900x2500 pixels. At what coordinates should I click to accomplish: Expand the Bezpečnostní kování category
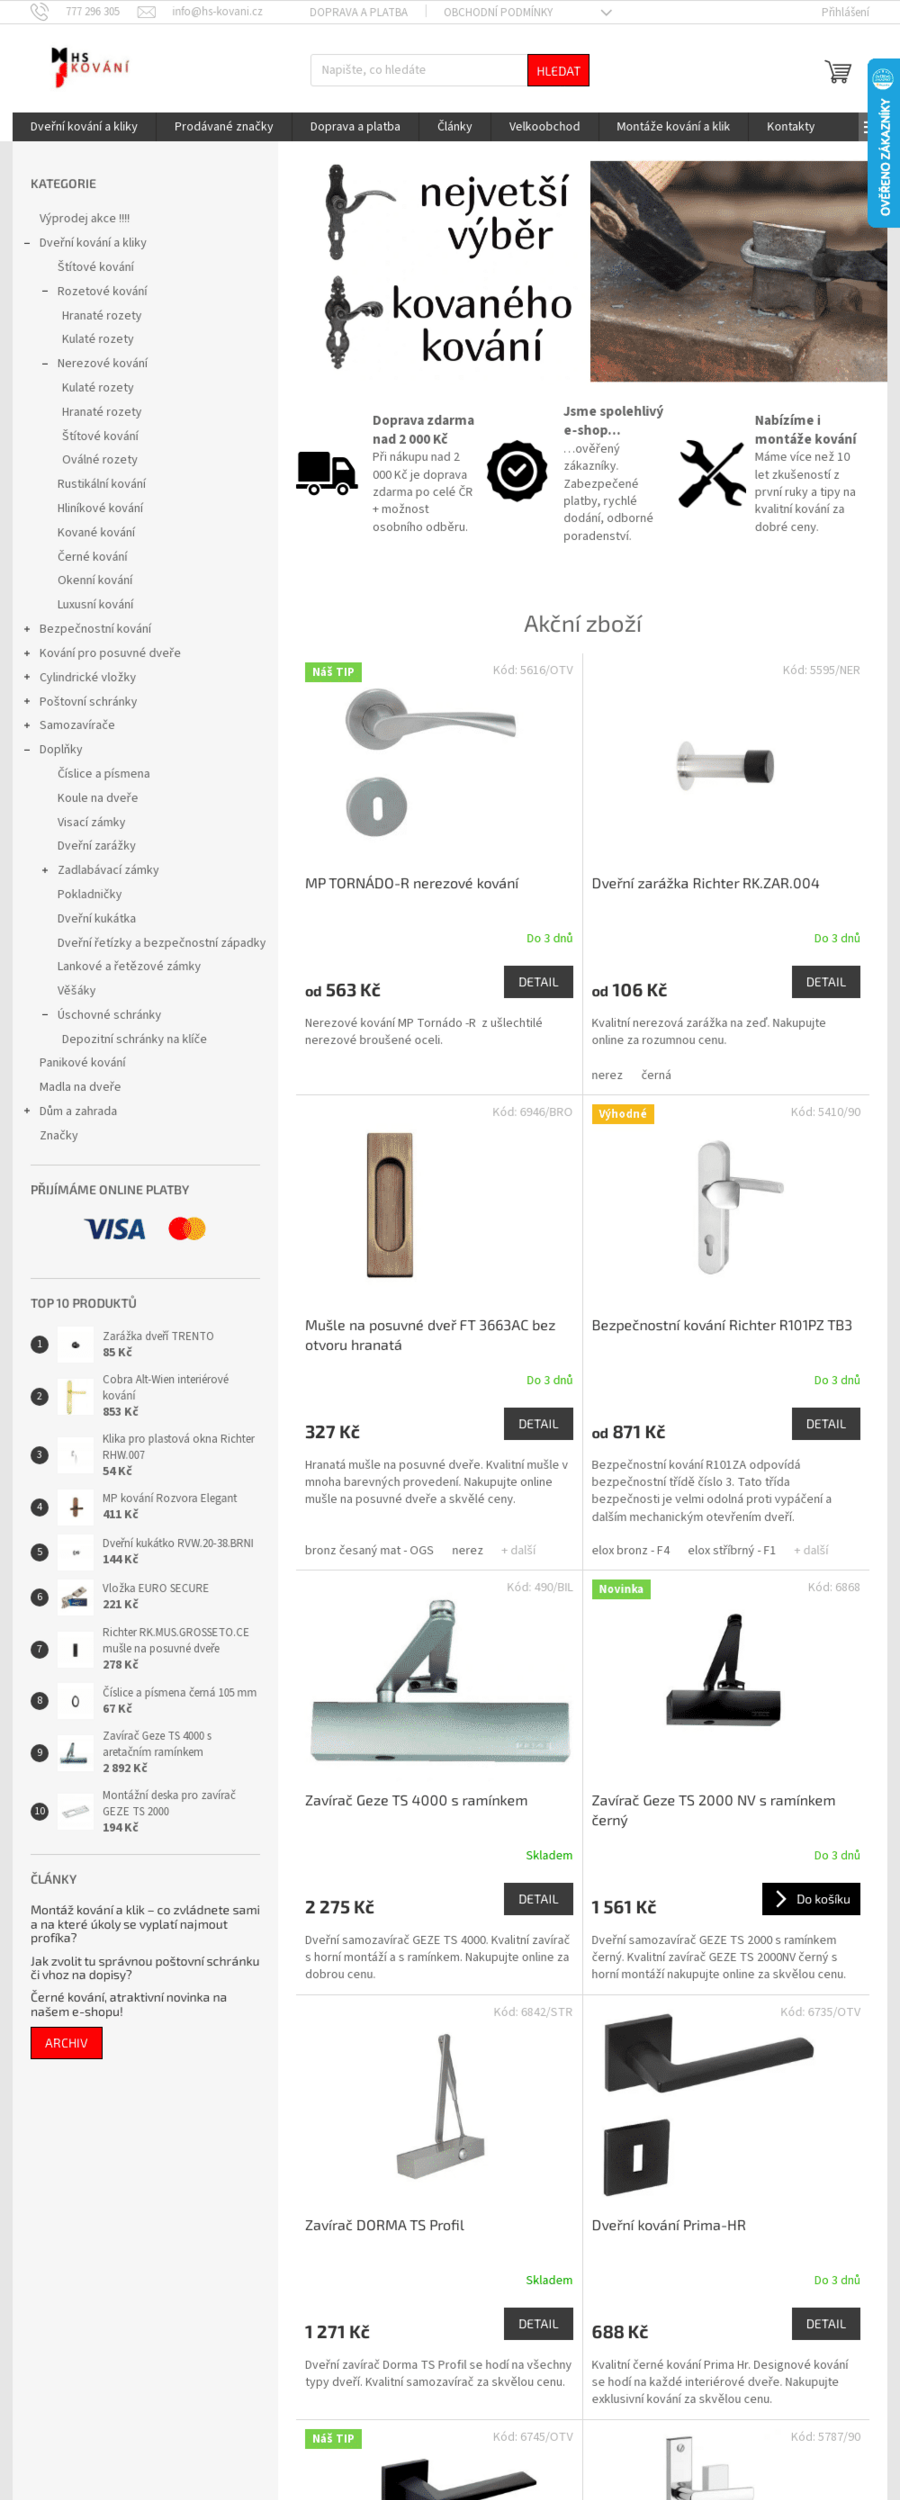27,629
